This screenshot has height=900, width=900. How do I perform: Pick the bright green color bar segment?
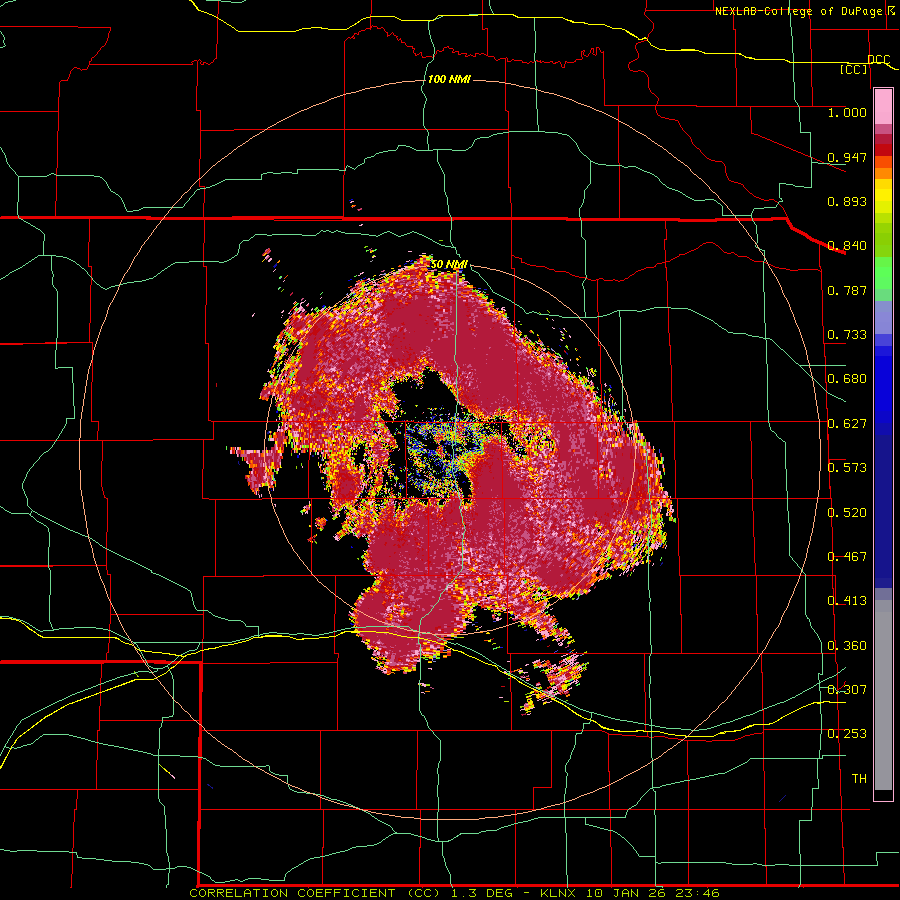point(883,273)
